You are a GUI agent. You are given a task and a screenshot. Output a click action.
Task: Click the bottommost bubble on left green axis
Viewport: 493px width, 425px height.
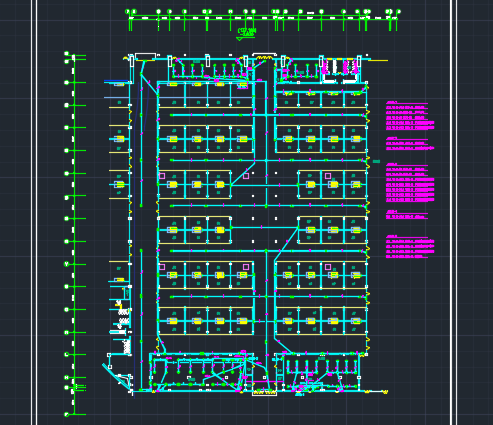[66, 415]
